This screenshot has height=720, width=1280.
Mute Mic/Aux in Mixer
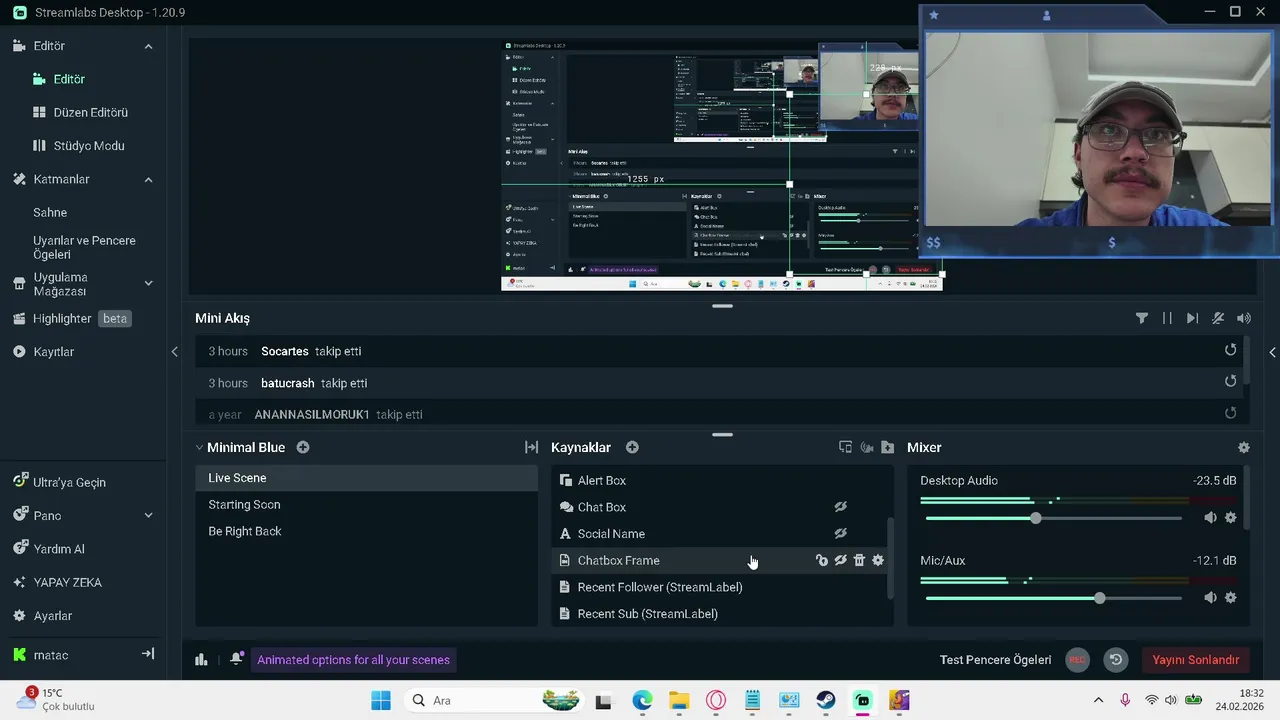click(x=1210, y=598)
